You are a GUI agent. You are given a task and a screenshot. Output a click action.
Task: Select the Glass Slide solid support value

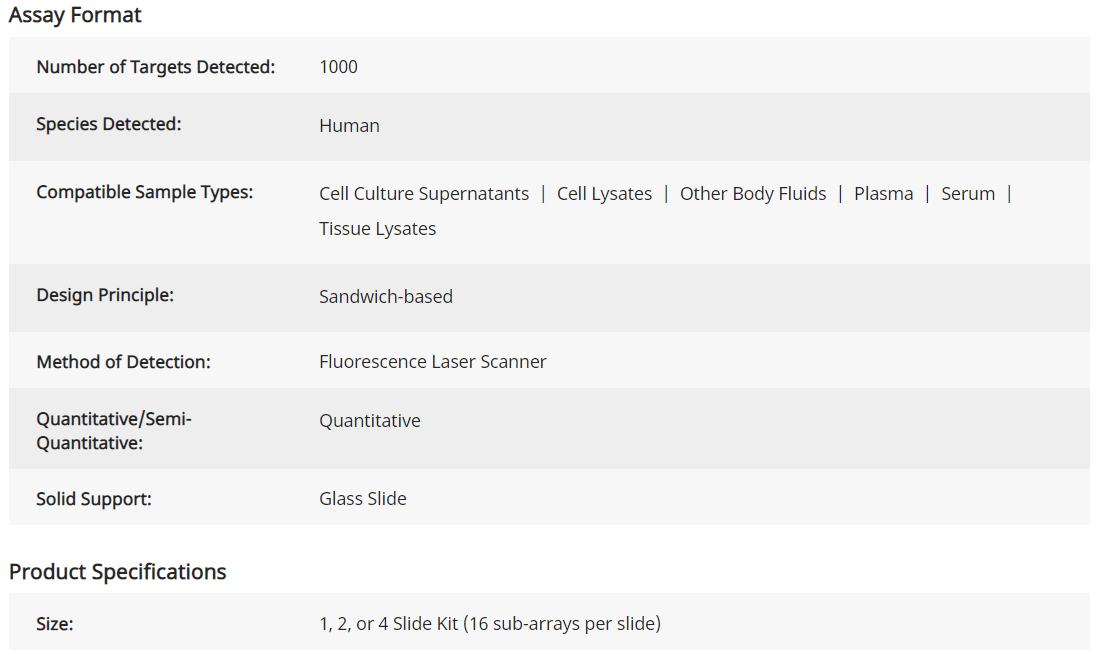pos(362,499)
